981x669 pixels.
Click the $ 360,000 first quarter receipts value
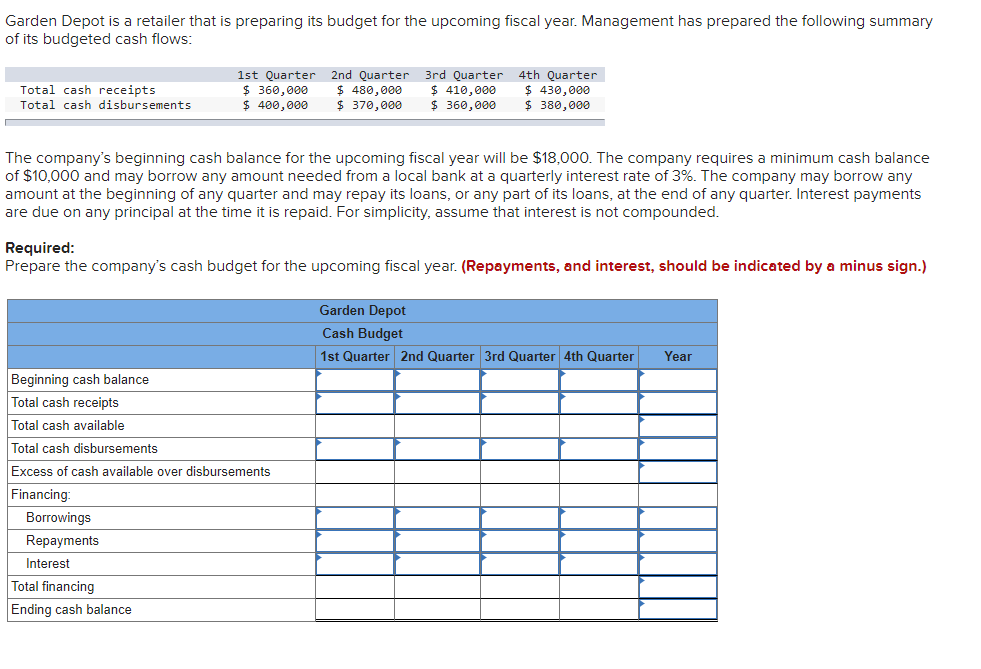[275, 90]
